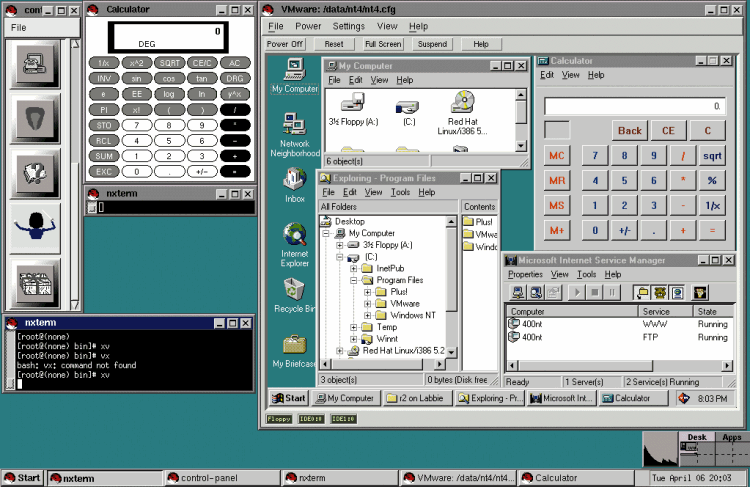Toggle the DRG angle mode in xcalc
The width and height of the screenshot is (750, 487).
click(x=233, y=78)
